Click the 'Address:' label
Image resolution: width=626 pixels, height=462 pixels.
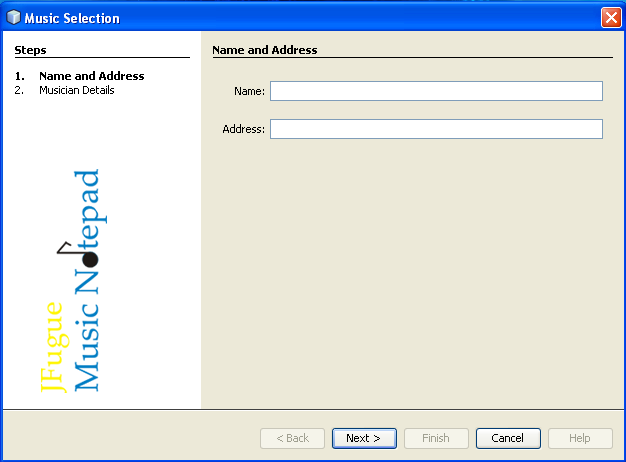click(x=244, y=129)
